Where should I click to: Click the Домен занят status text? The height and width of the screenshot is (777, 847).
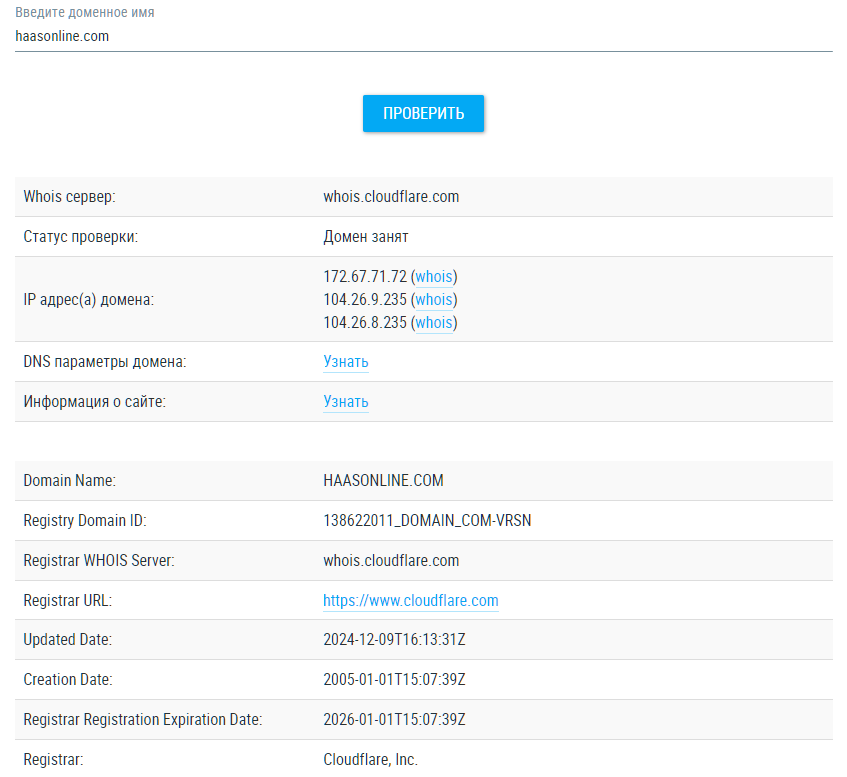pyautogui.click(x=366, y=237)
